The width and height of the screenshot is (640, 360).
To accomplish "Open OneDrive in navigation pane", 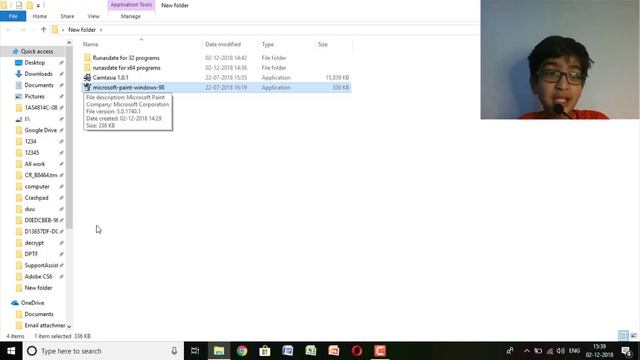I will [x=32, y=303].
